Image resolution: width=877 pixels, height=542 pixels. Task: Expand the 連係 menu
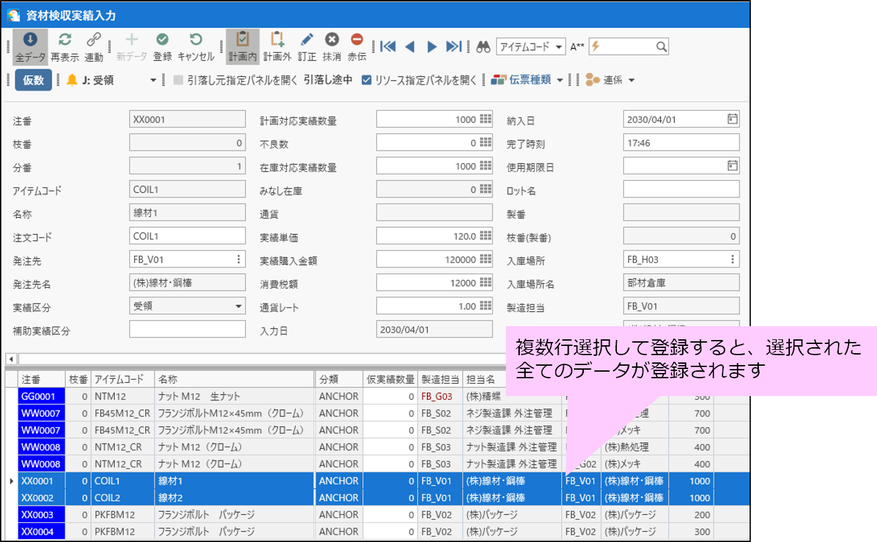(631, 80)
